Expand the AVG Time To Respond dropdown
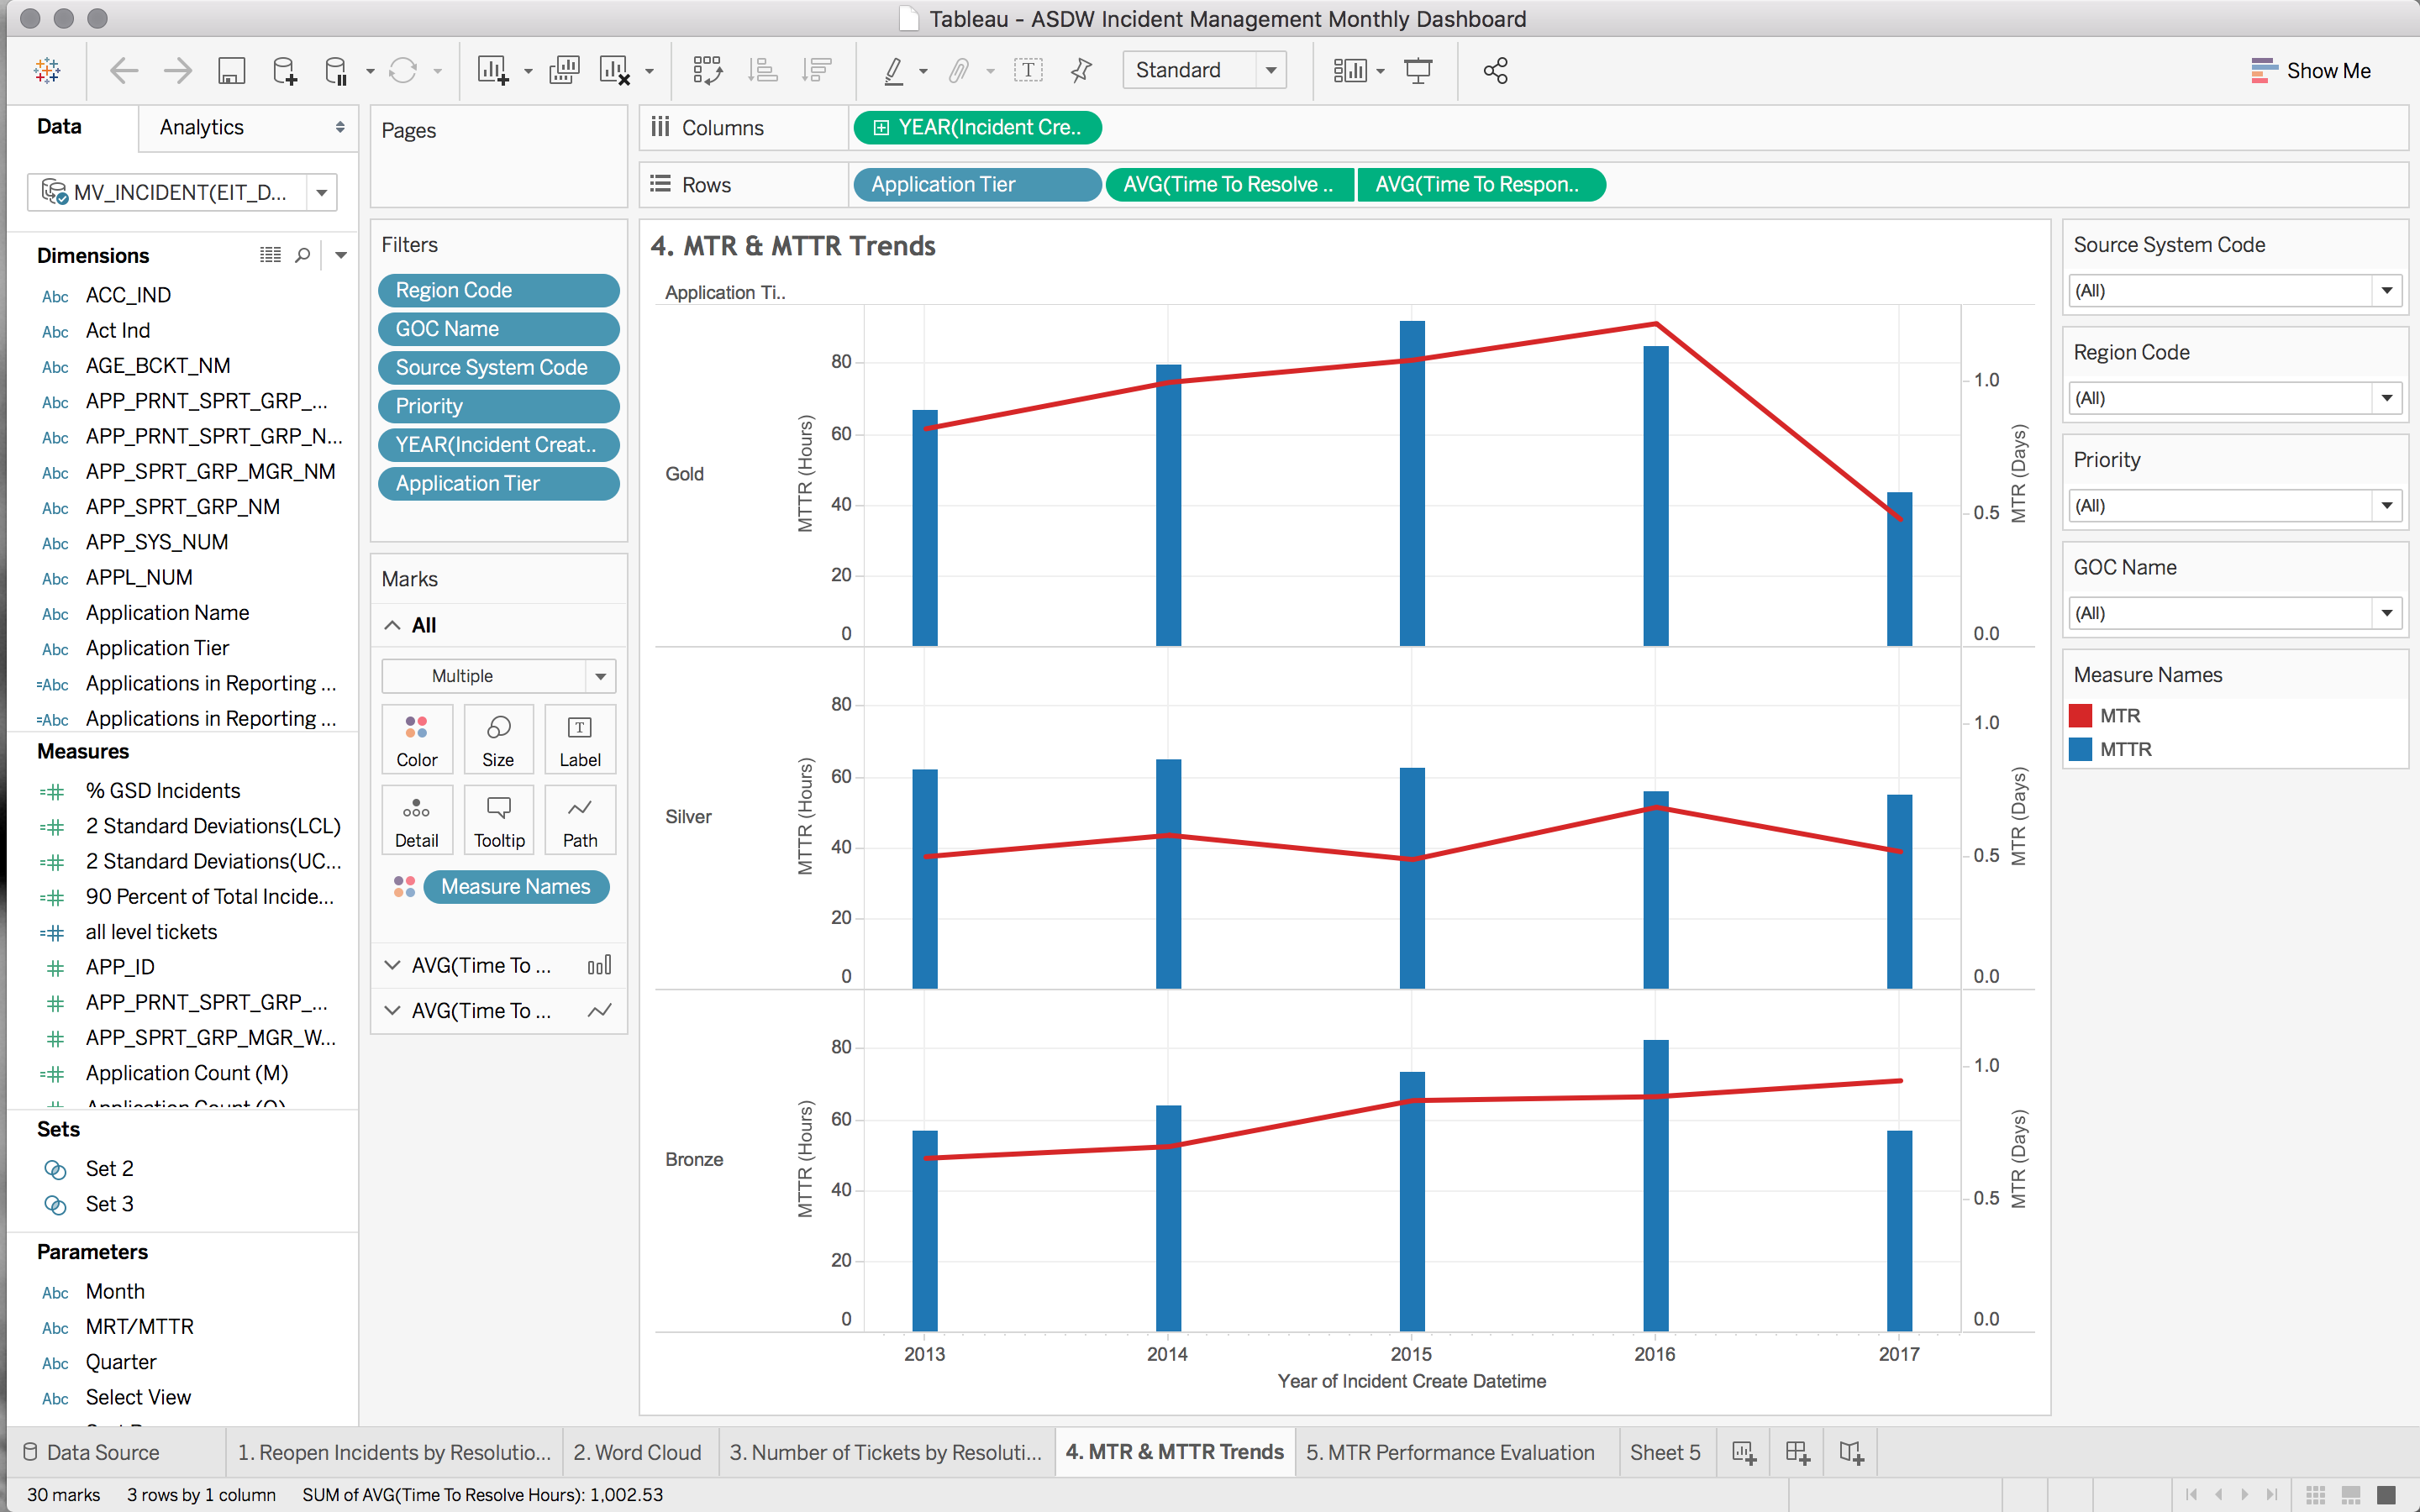Image resolution: width=2420 pixels, height=1512 pixels. click(390, 1009)
